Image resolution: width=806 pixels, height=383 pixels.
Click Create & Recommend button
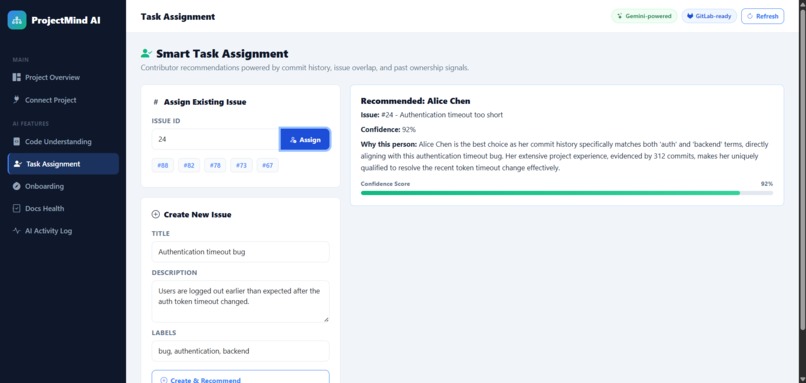pyautogui.click(x=240, y=377)
